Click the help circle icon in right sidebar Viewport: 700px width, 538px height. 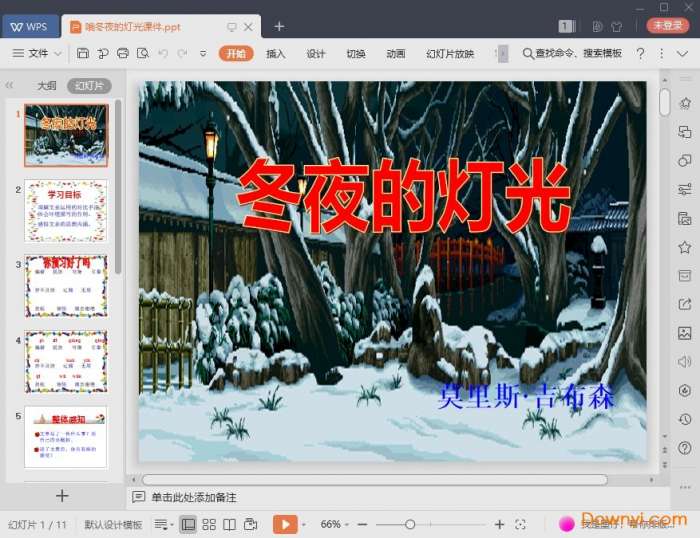click(x=685, y=448)
